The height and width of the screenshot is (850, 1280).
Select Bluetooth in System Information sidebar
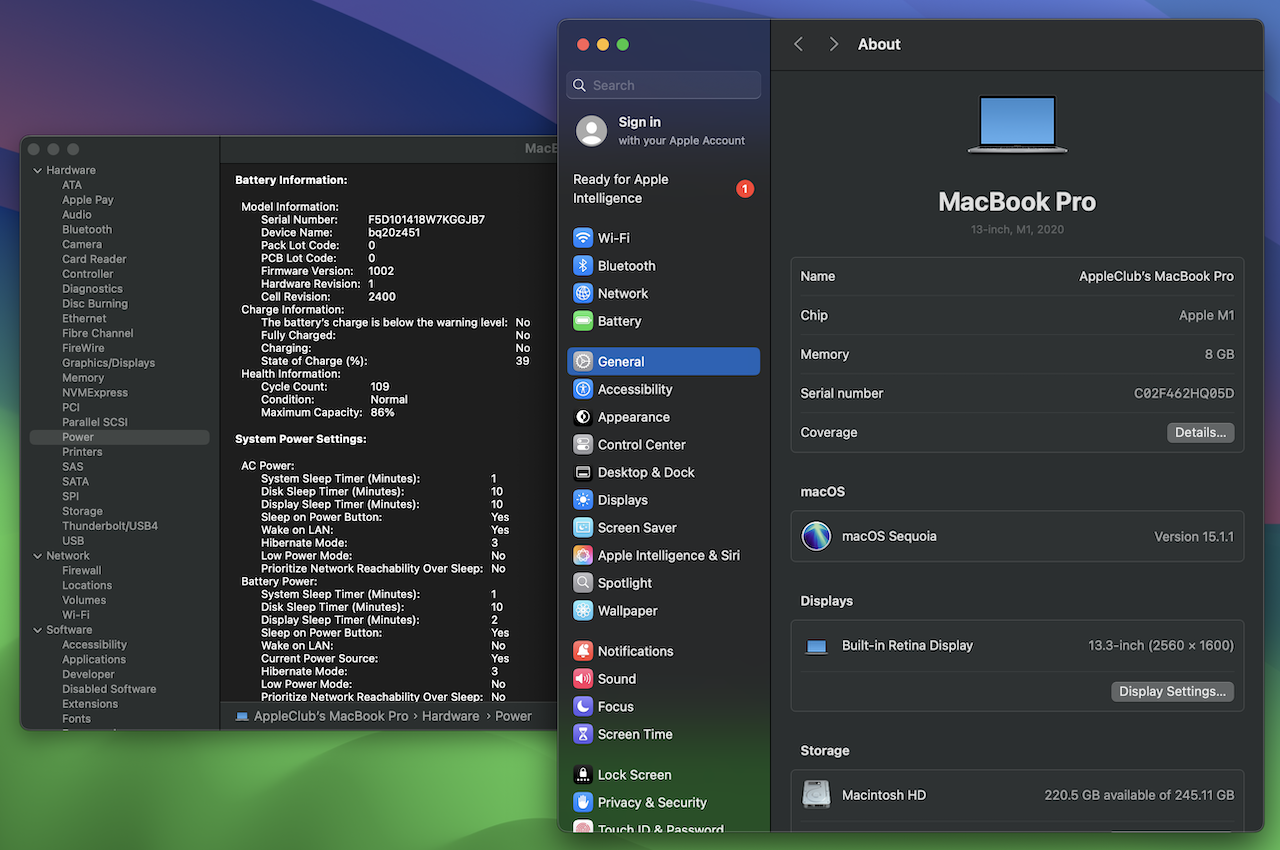pyautogui.click(x=87, y=230)
